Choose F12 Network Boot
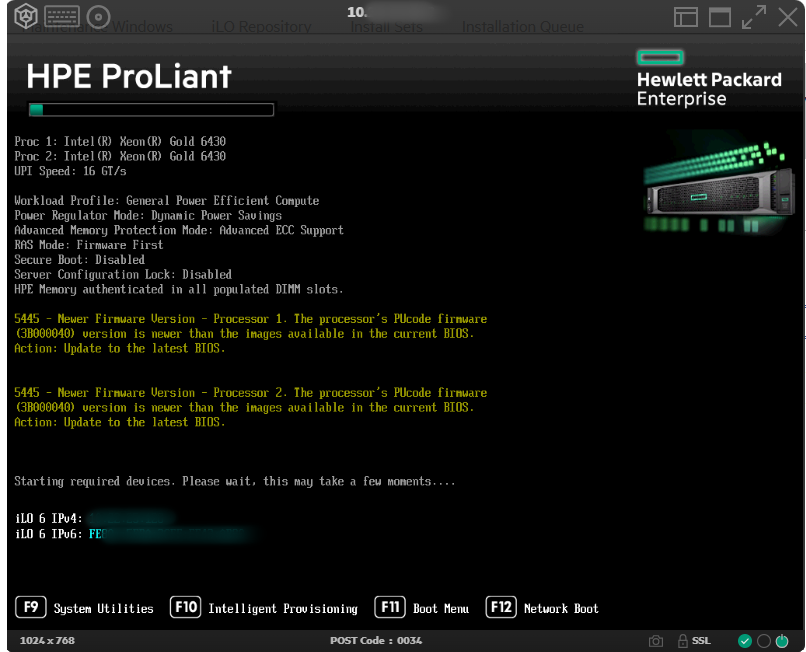This screenshot has height=652, width=806. (x=542, y=607)
